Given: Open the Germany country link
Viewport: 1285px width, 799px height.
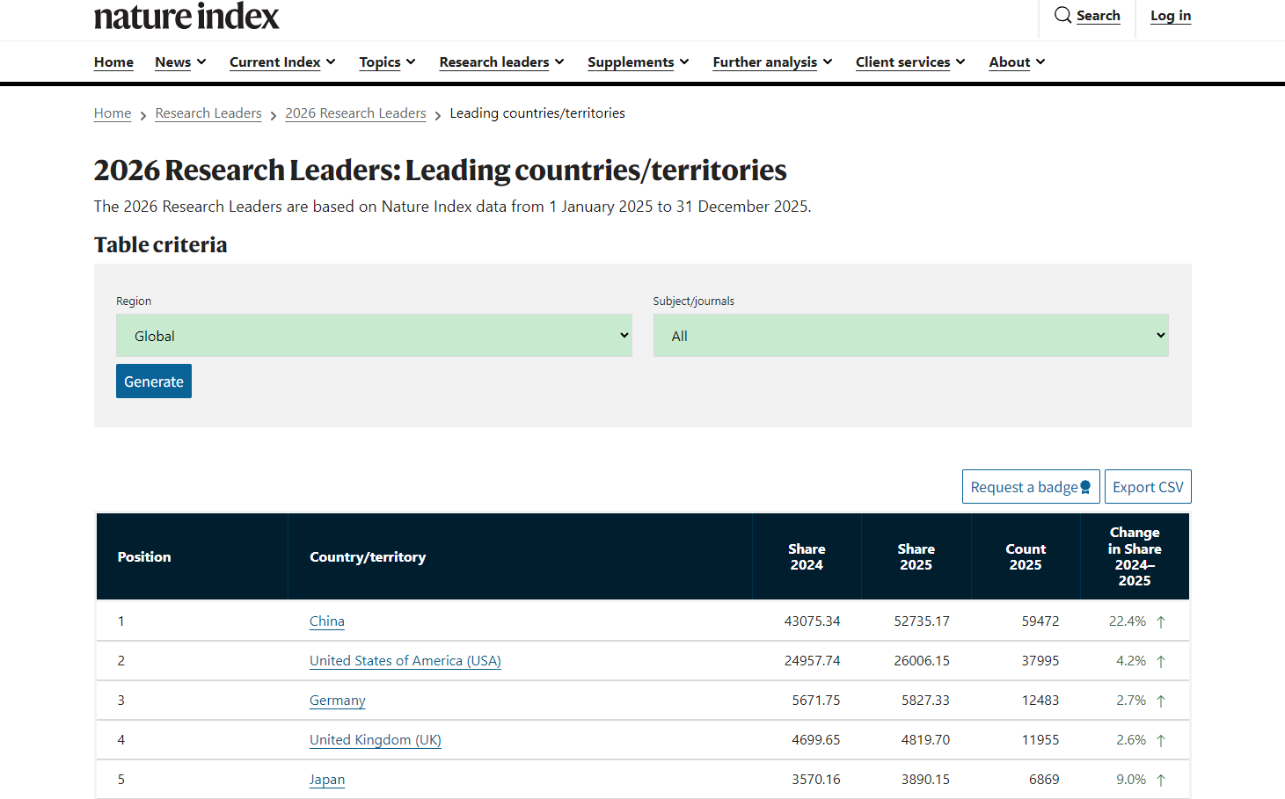Looking at the screenshot, I should coord(337,701).
